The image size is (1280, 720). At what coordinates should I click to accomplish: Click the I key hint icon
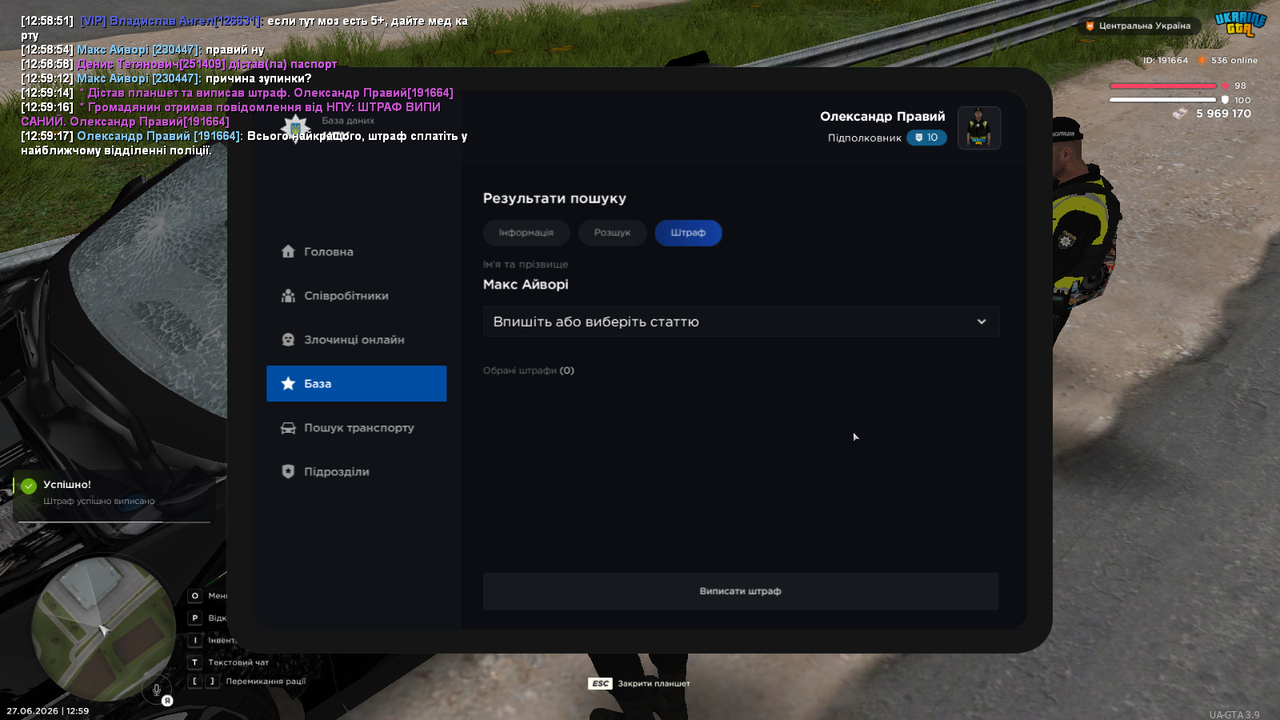click(196, 640)
